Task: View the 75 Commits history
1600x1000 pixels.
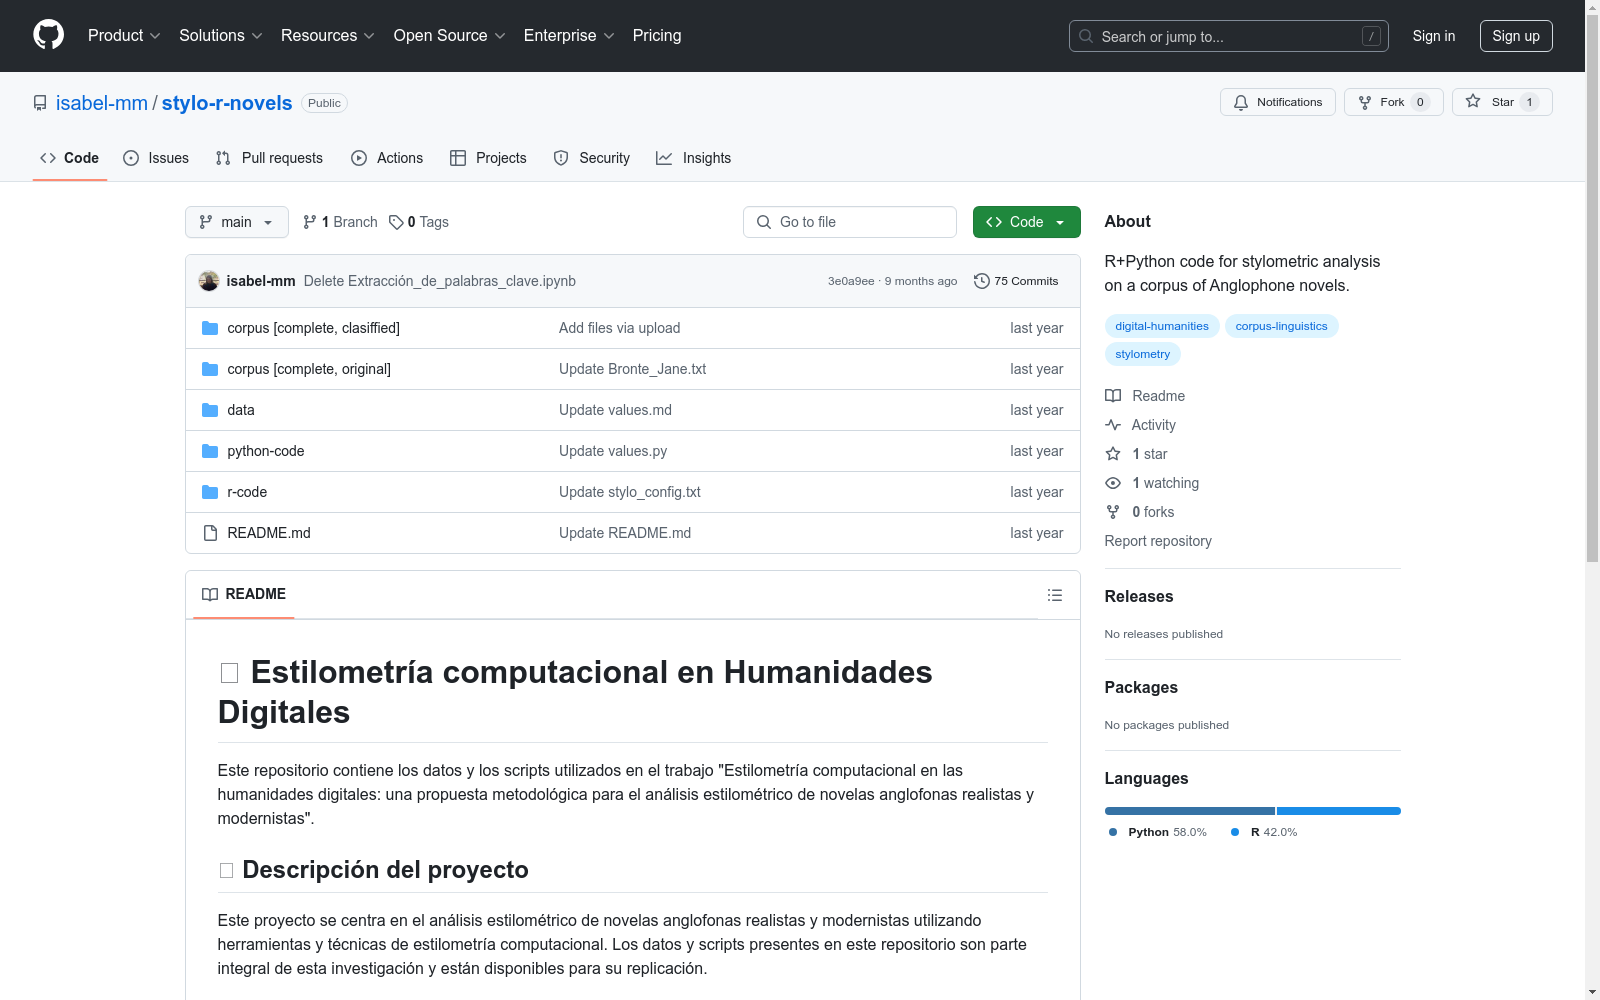Action: (x=1016, y=281)
